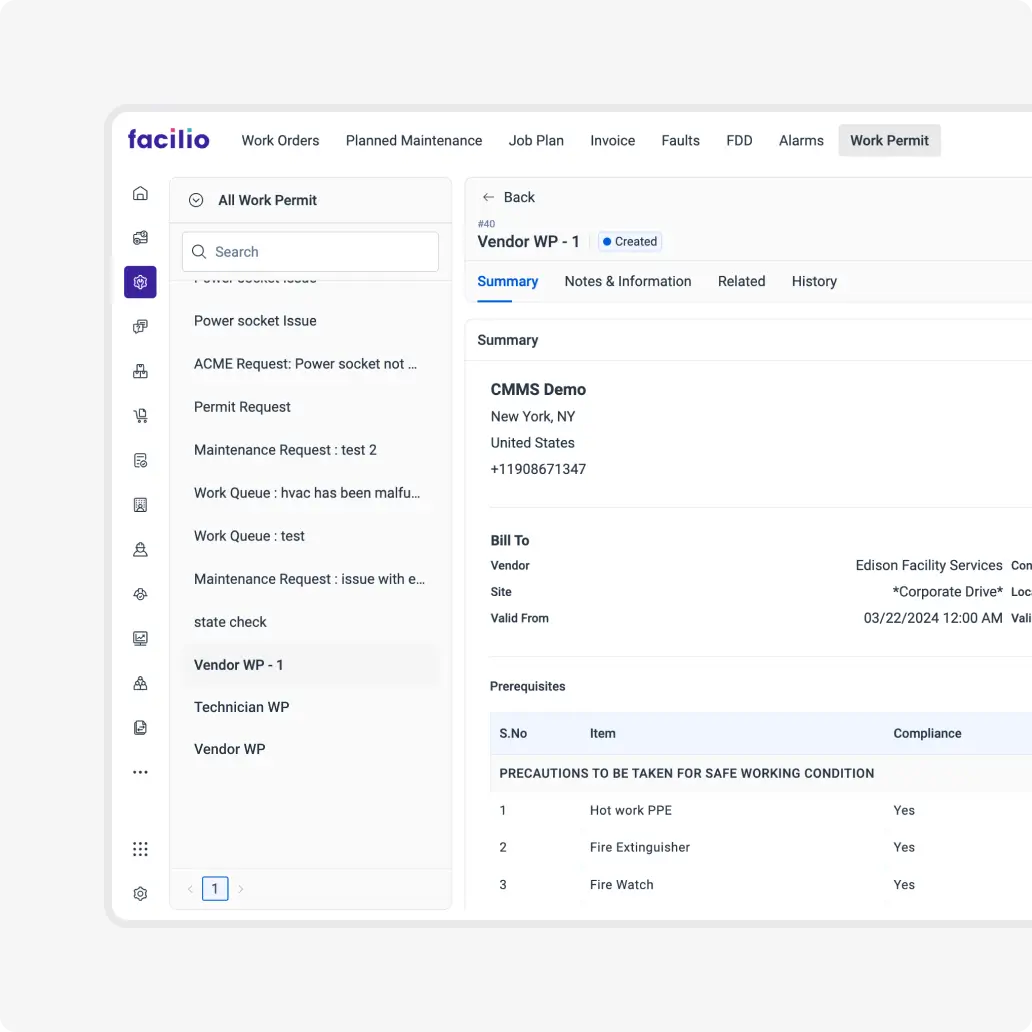This screenshot has height=1032, width=1032.
Task: Switch to the Notes & Information tab
Action: click(628, 281)
